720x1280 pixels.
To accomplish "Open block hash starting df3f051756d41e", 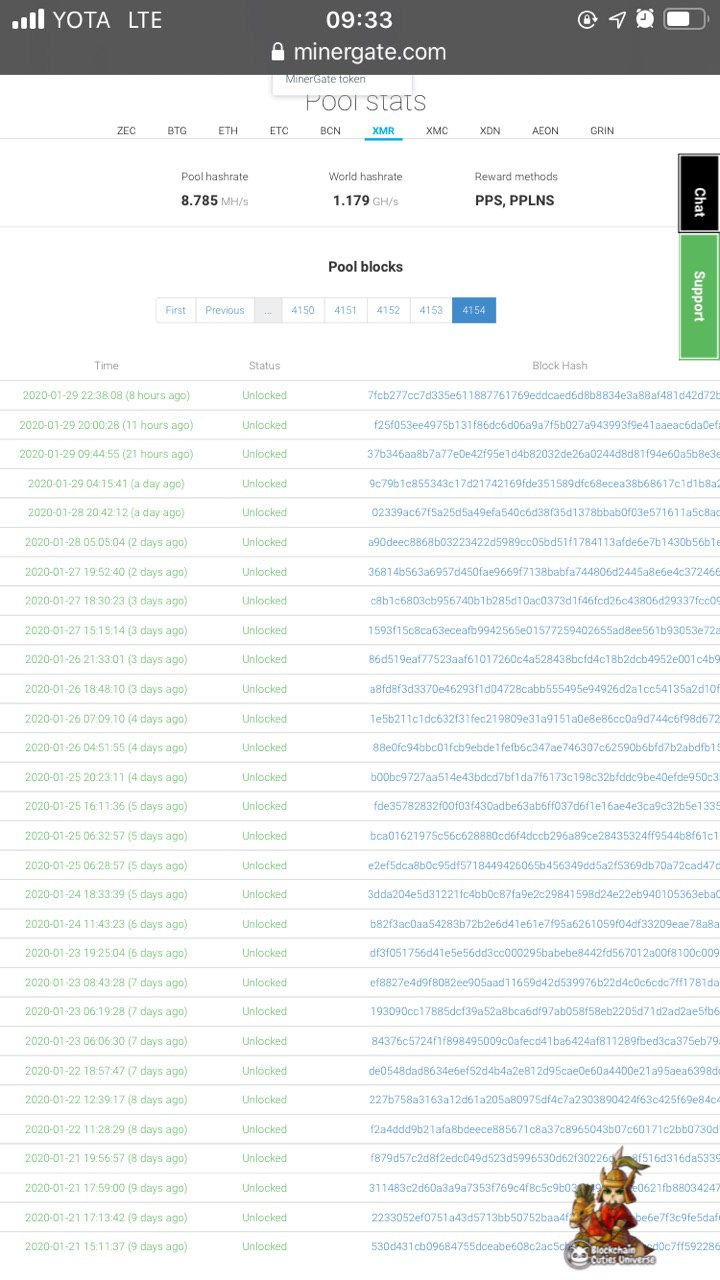I will (x=544, y=954).
